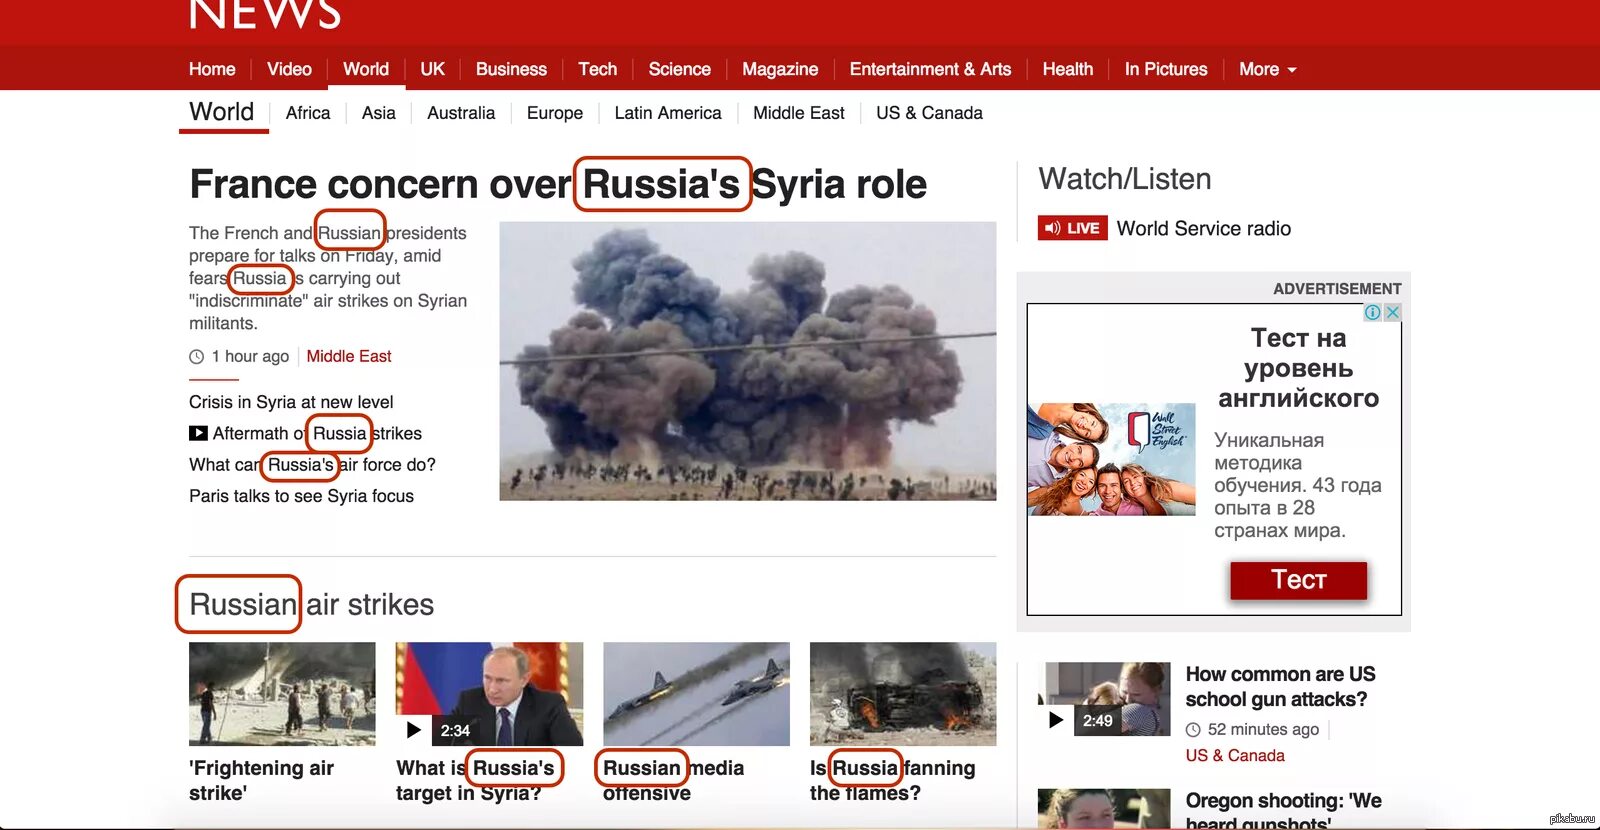The image size is (1600, 830).
Task: Open the Video section in the navigation bar
Action: click(x=289, y=69)
